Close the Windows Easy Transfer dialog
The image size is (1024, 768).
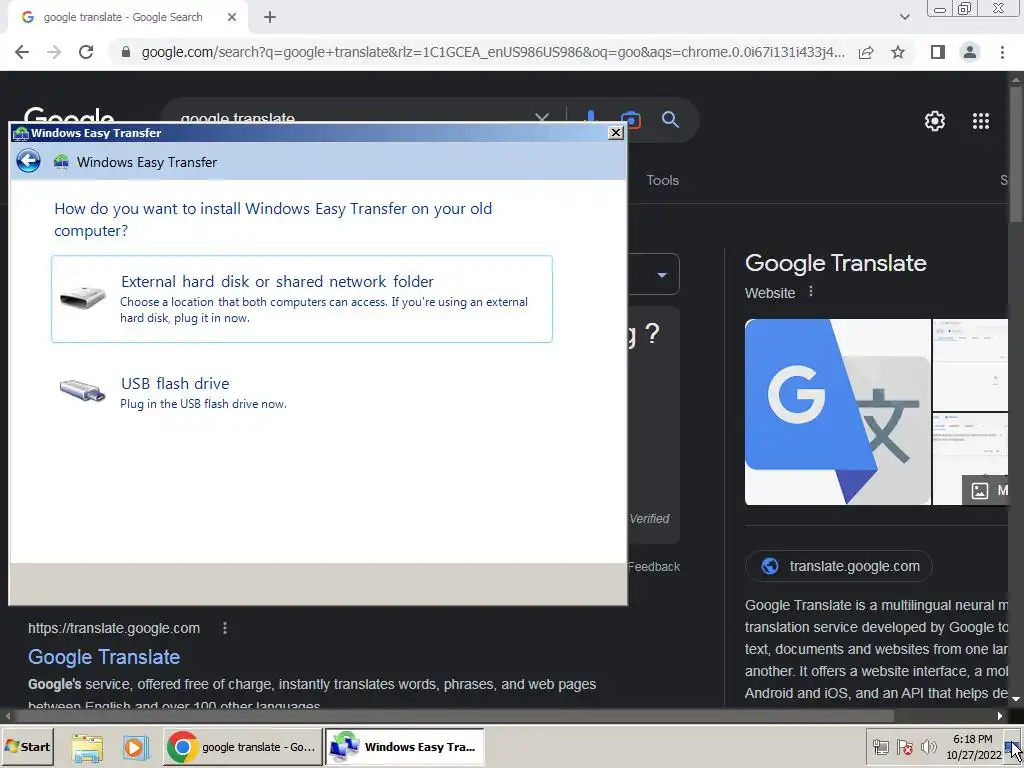coord(615,133)
